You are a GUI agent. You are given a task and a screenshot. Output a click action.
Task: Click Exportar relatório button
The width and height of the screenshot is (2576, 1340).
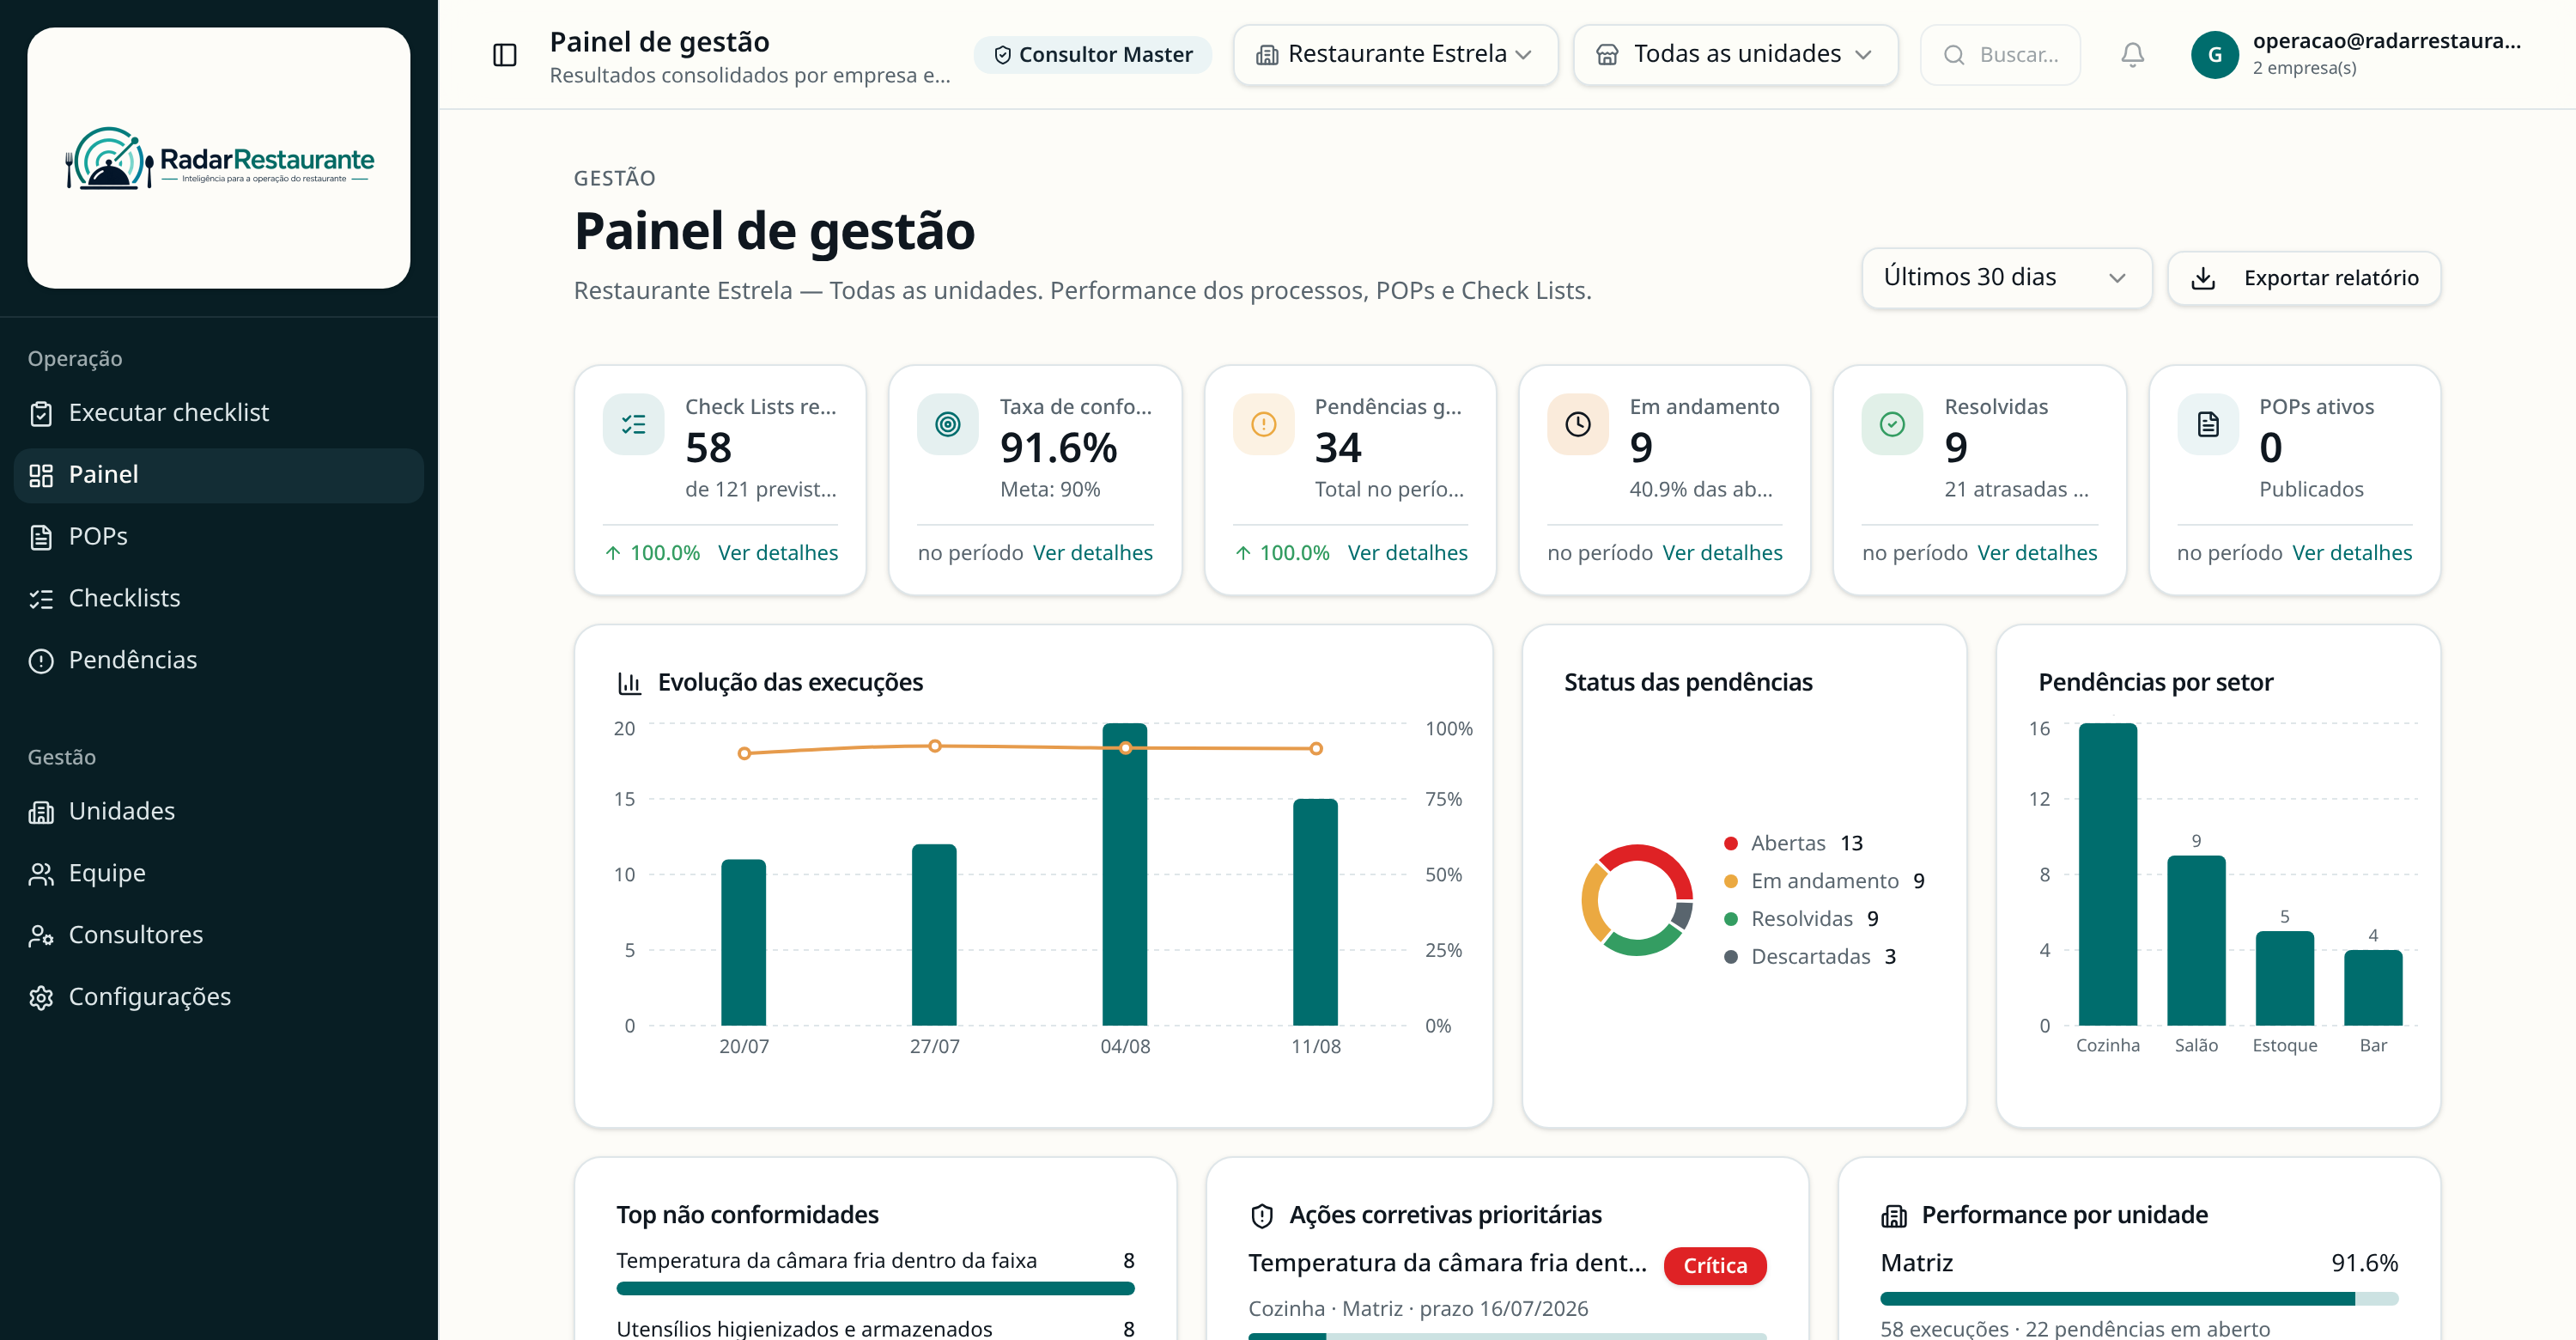point(2303,278)
